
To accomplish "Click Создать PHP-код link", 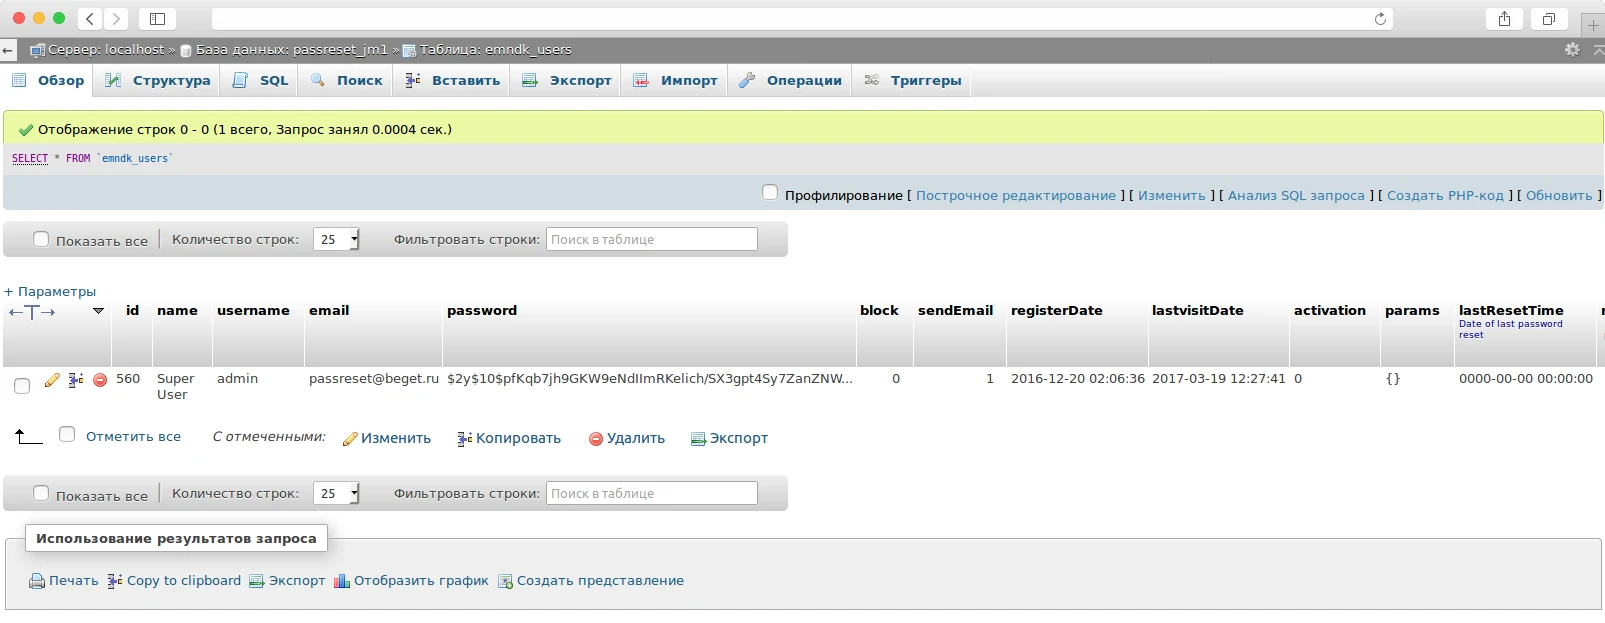I will pos(1445,196).
